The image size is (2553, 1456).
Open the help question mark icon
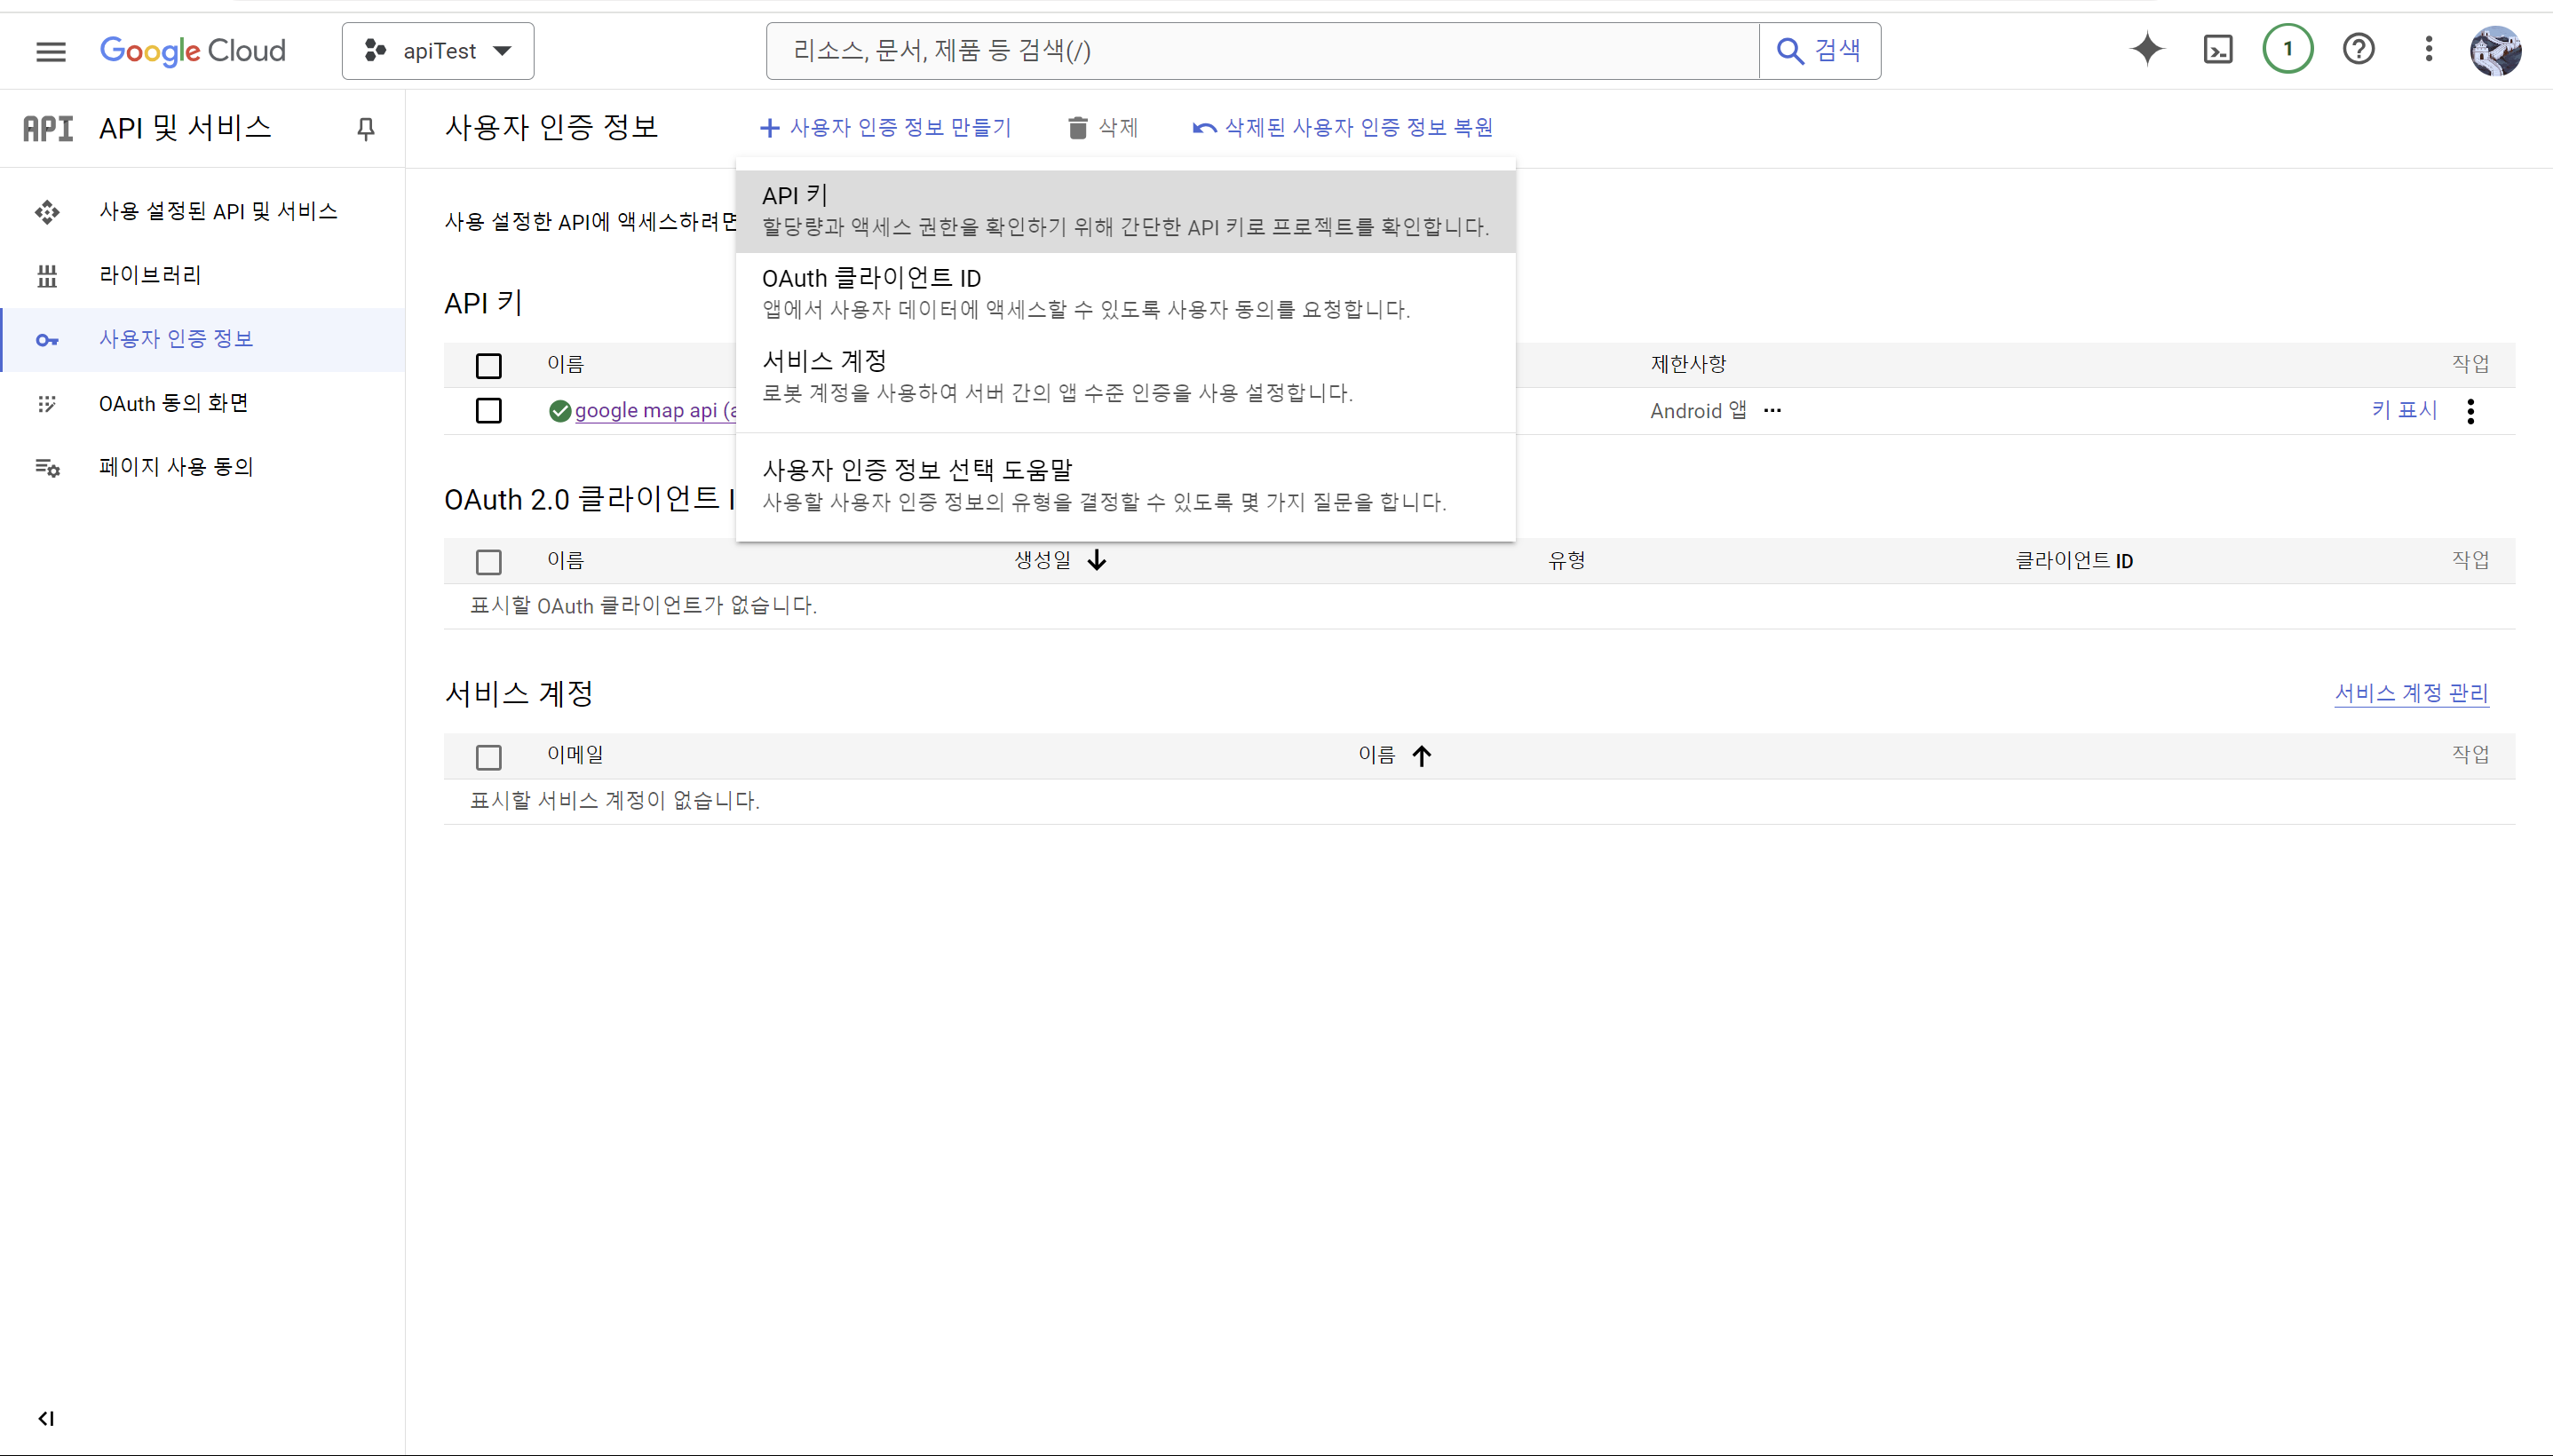2358,49
